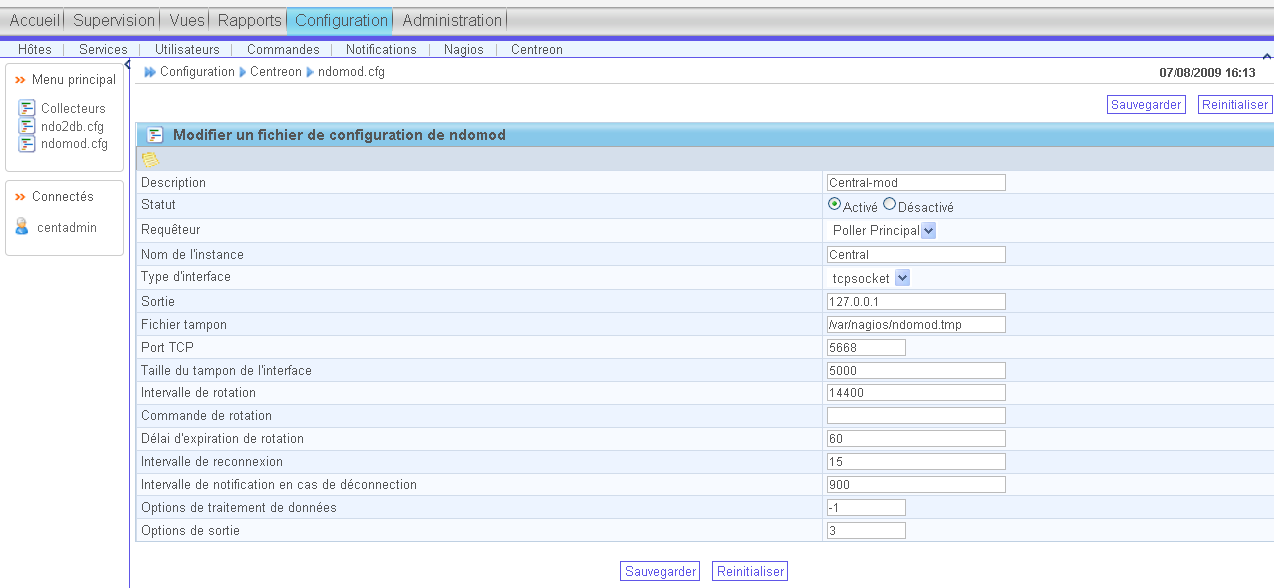Click the ndo2db.cfg file icon

coord(27,126)
